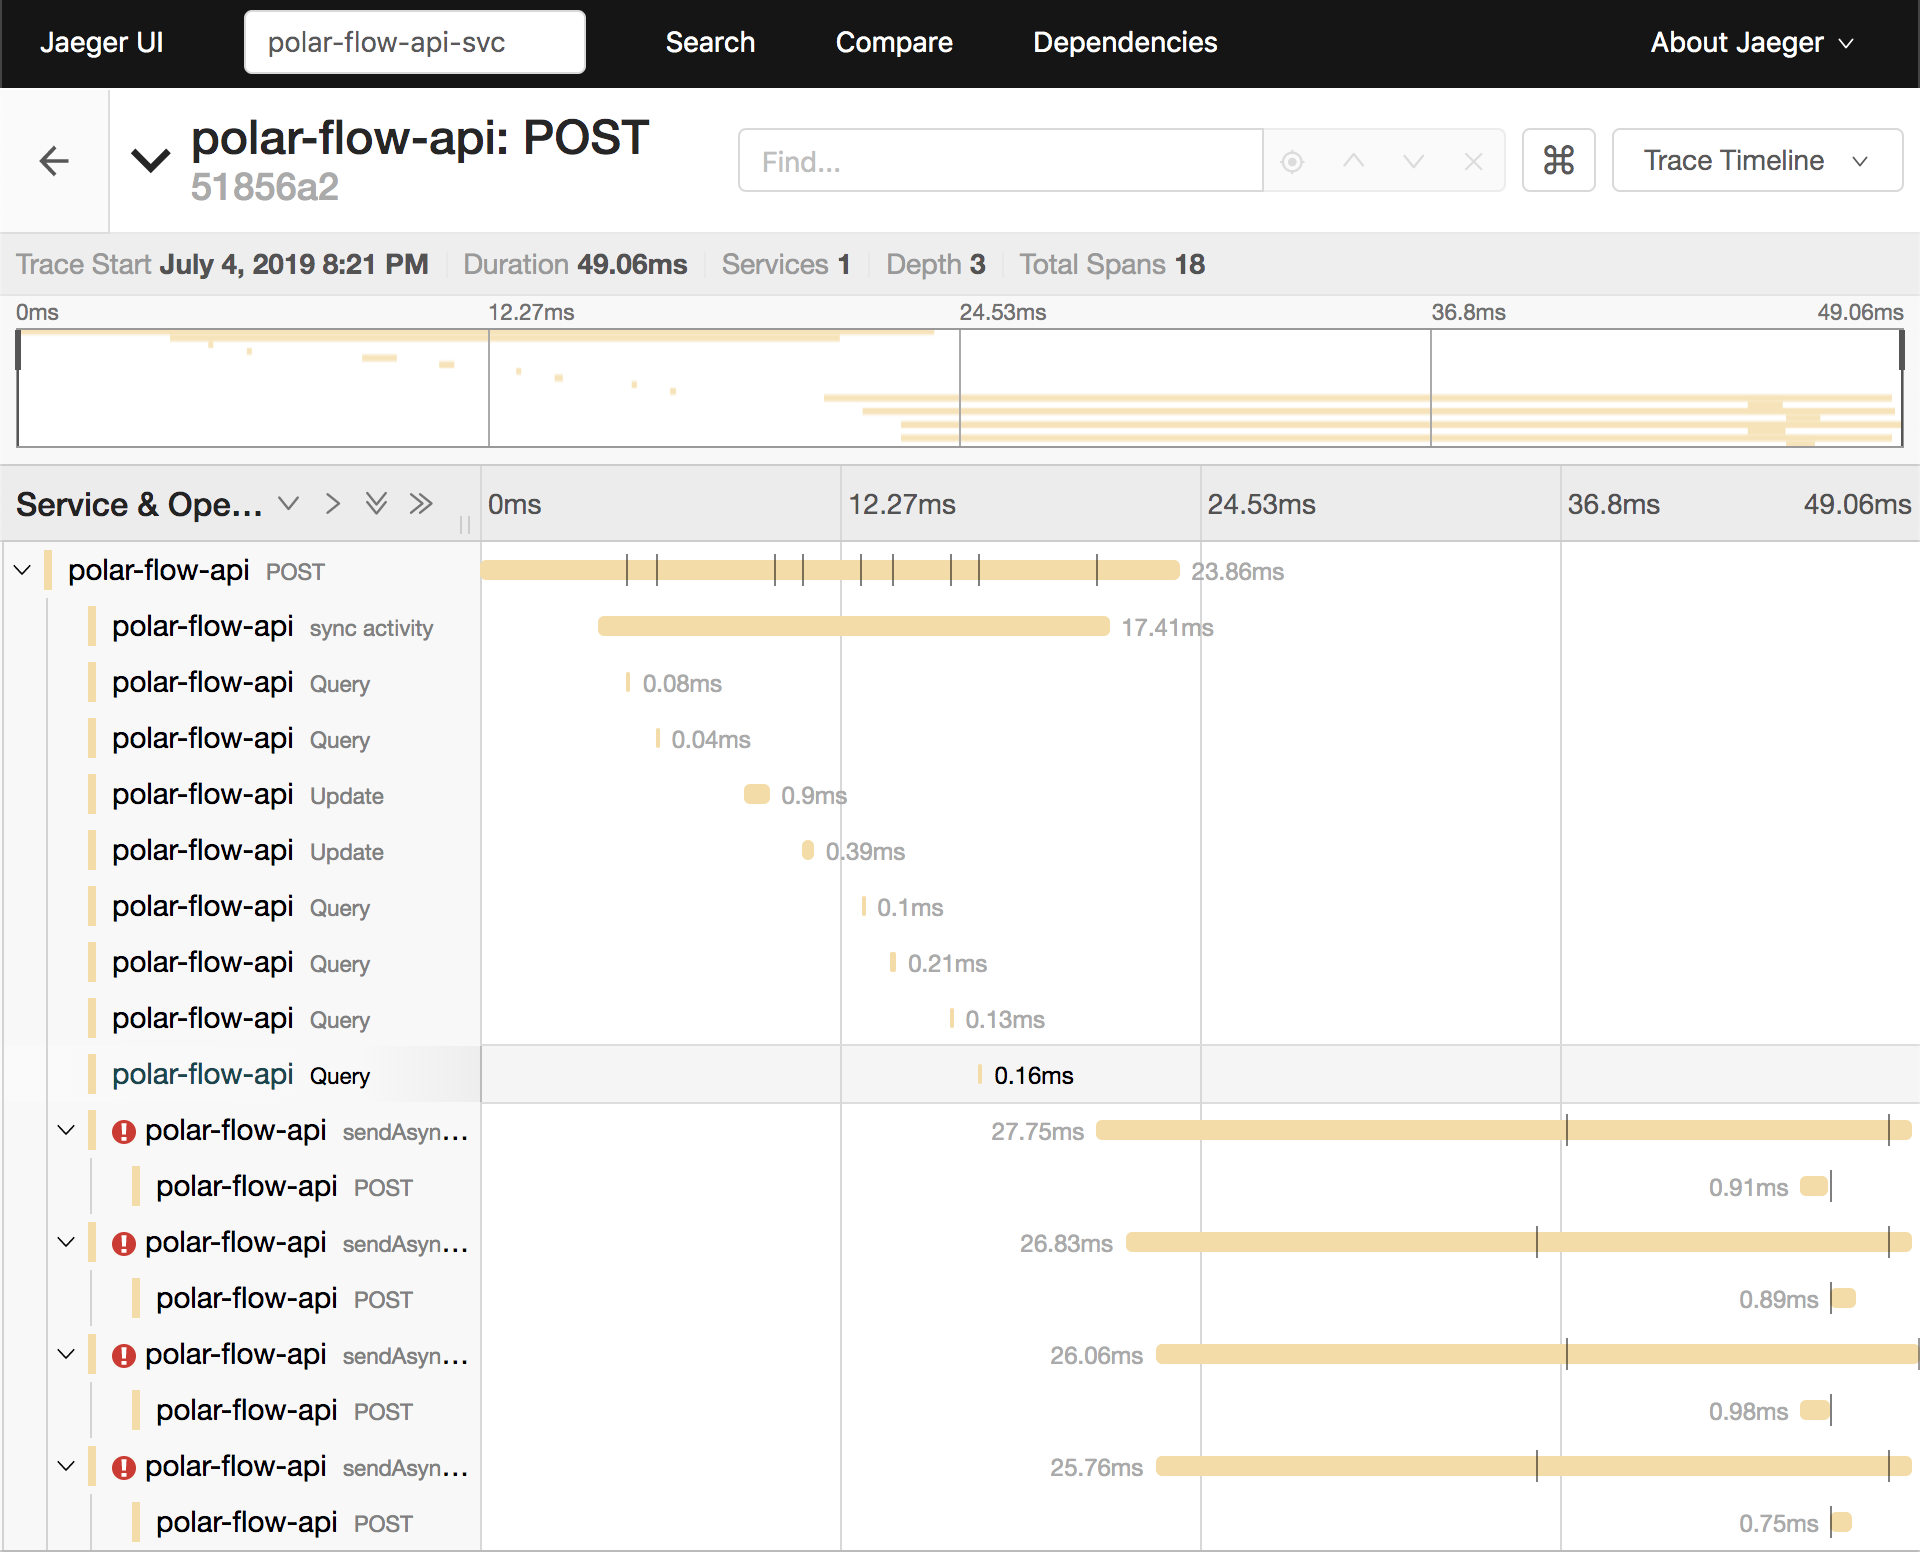Image resolution: width=1920 pixels, height=1560 pixels.
Task: Select the 17.41ms sync activity span bar
Action: click(x=853, y=627)
